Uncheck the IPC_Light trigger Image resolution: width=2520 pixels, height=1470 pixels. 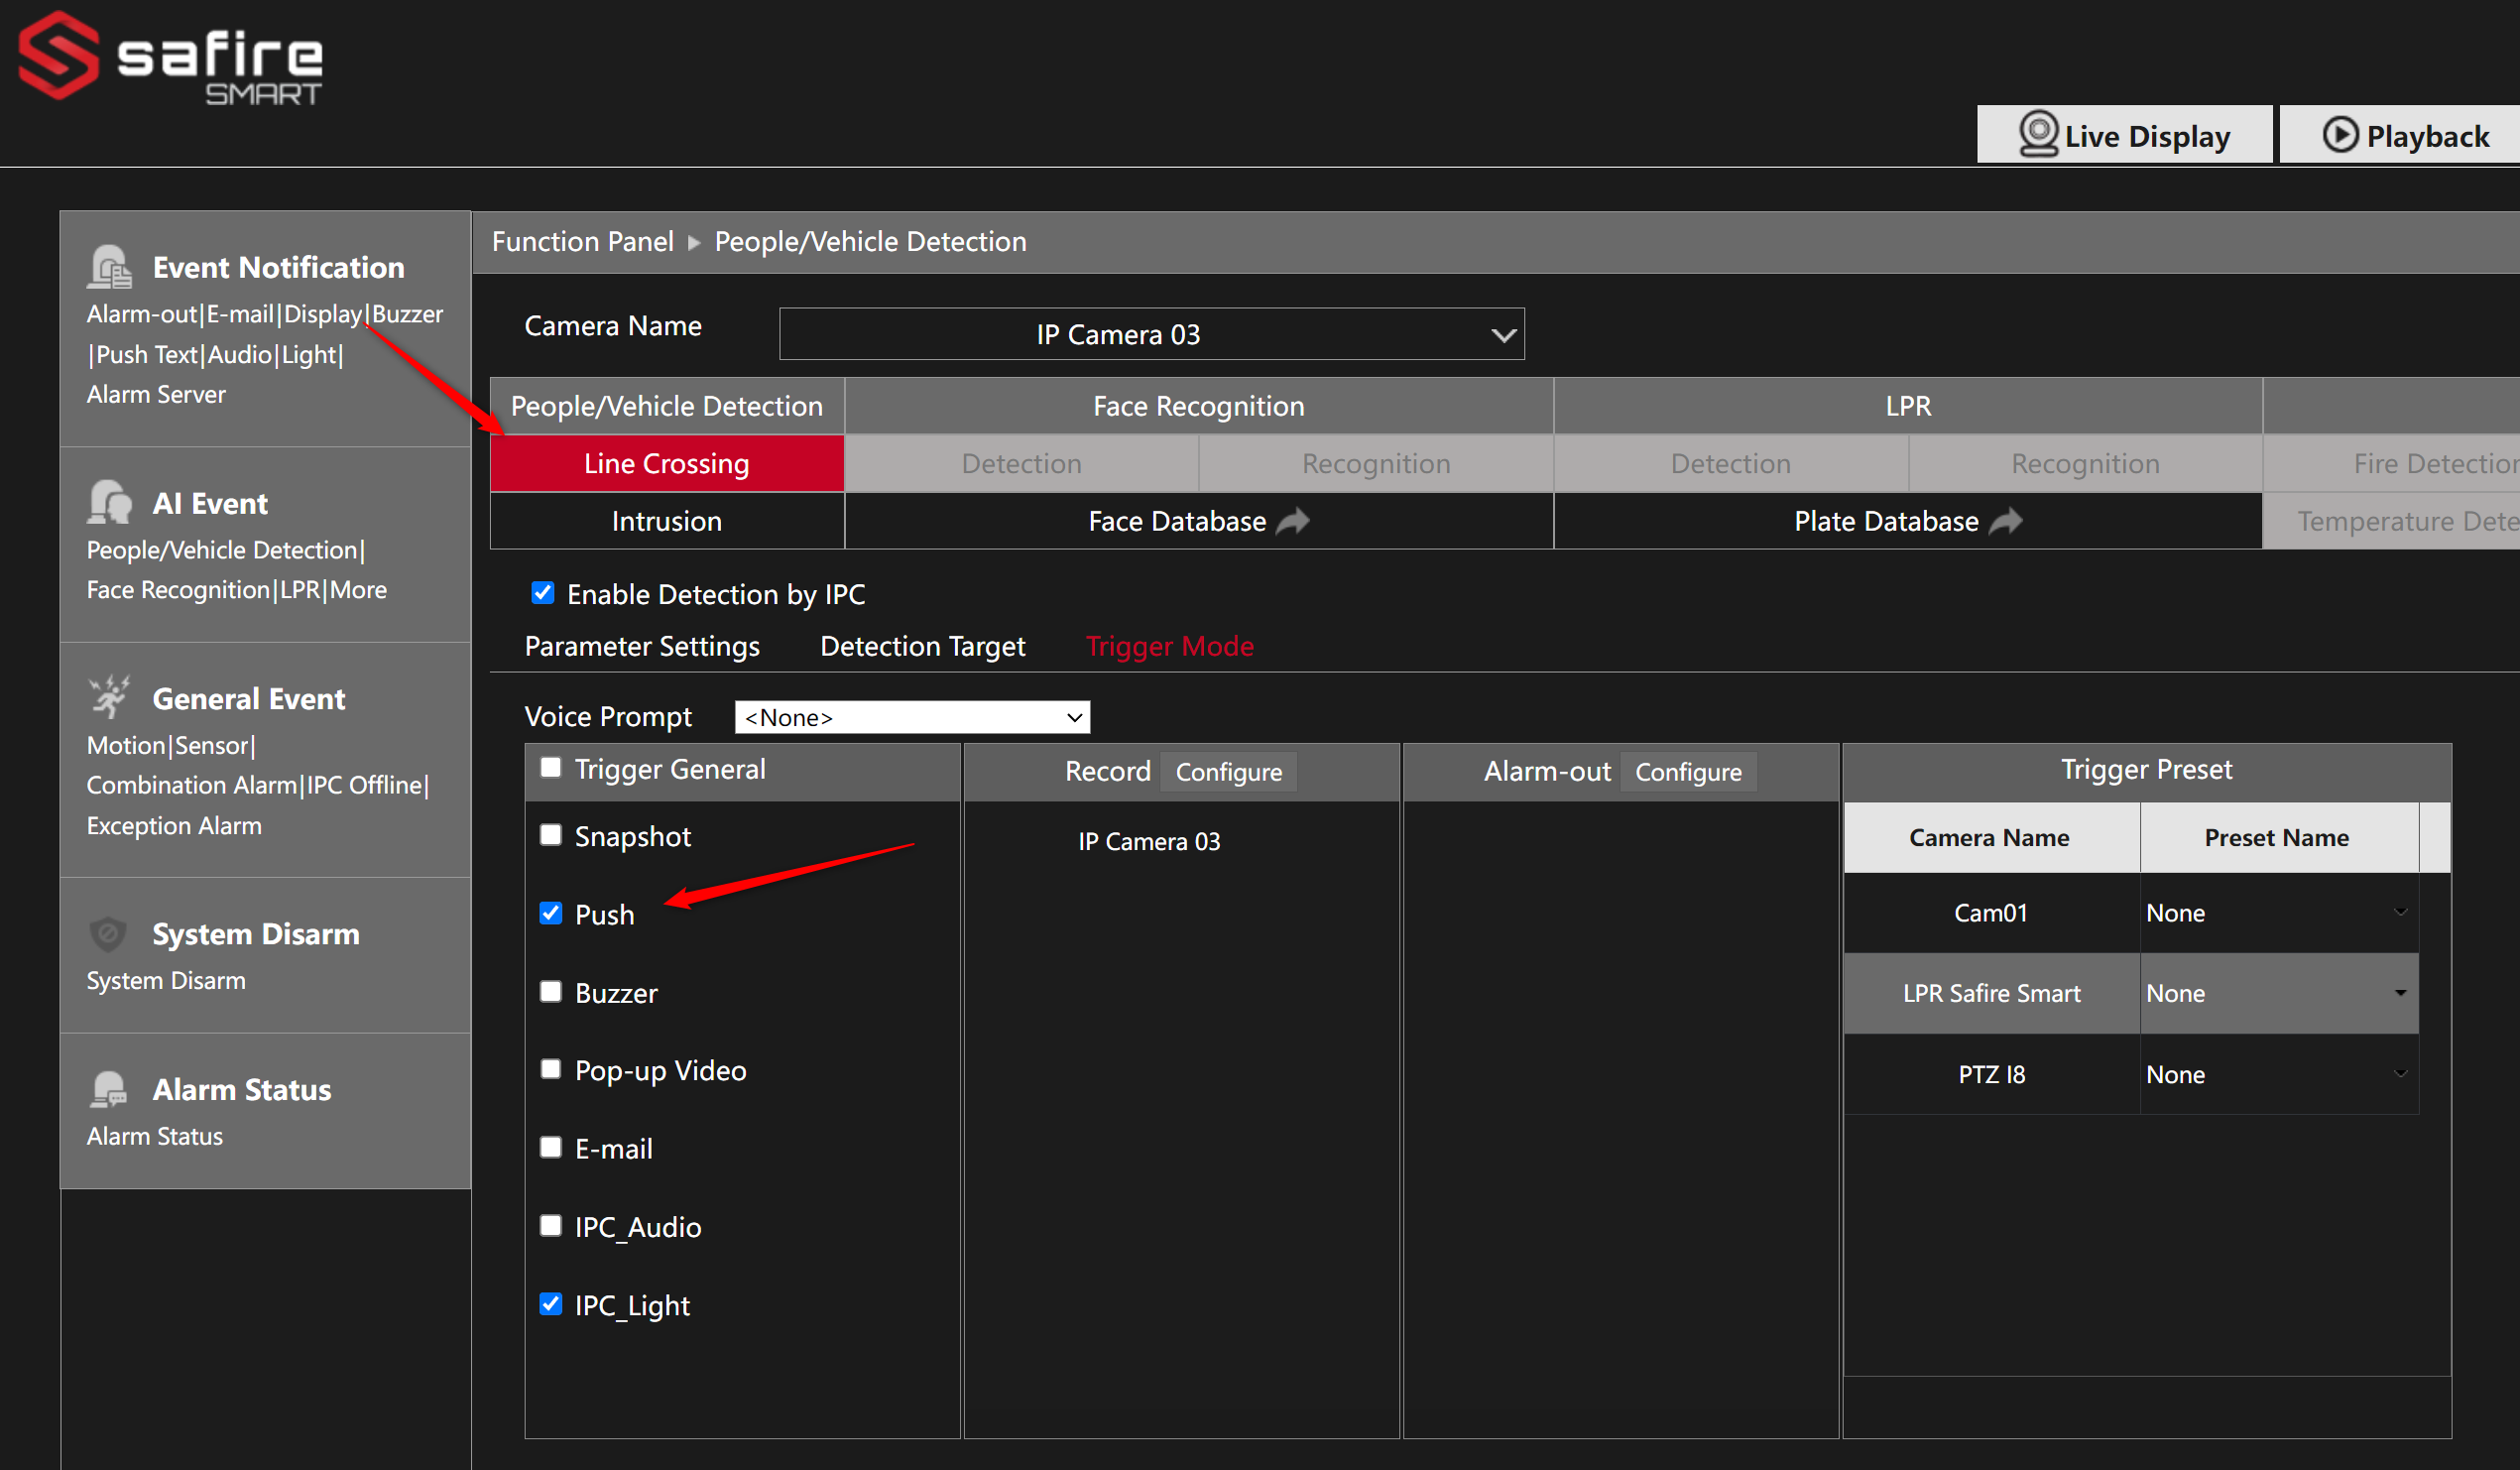click(x=551, y=1303)
